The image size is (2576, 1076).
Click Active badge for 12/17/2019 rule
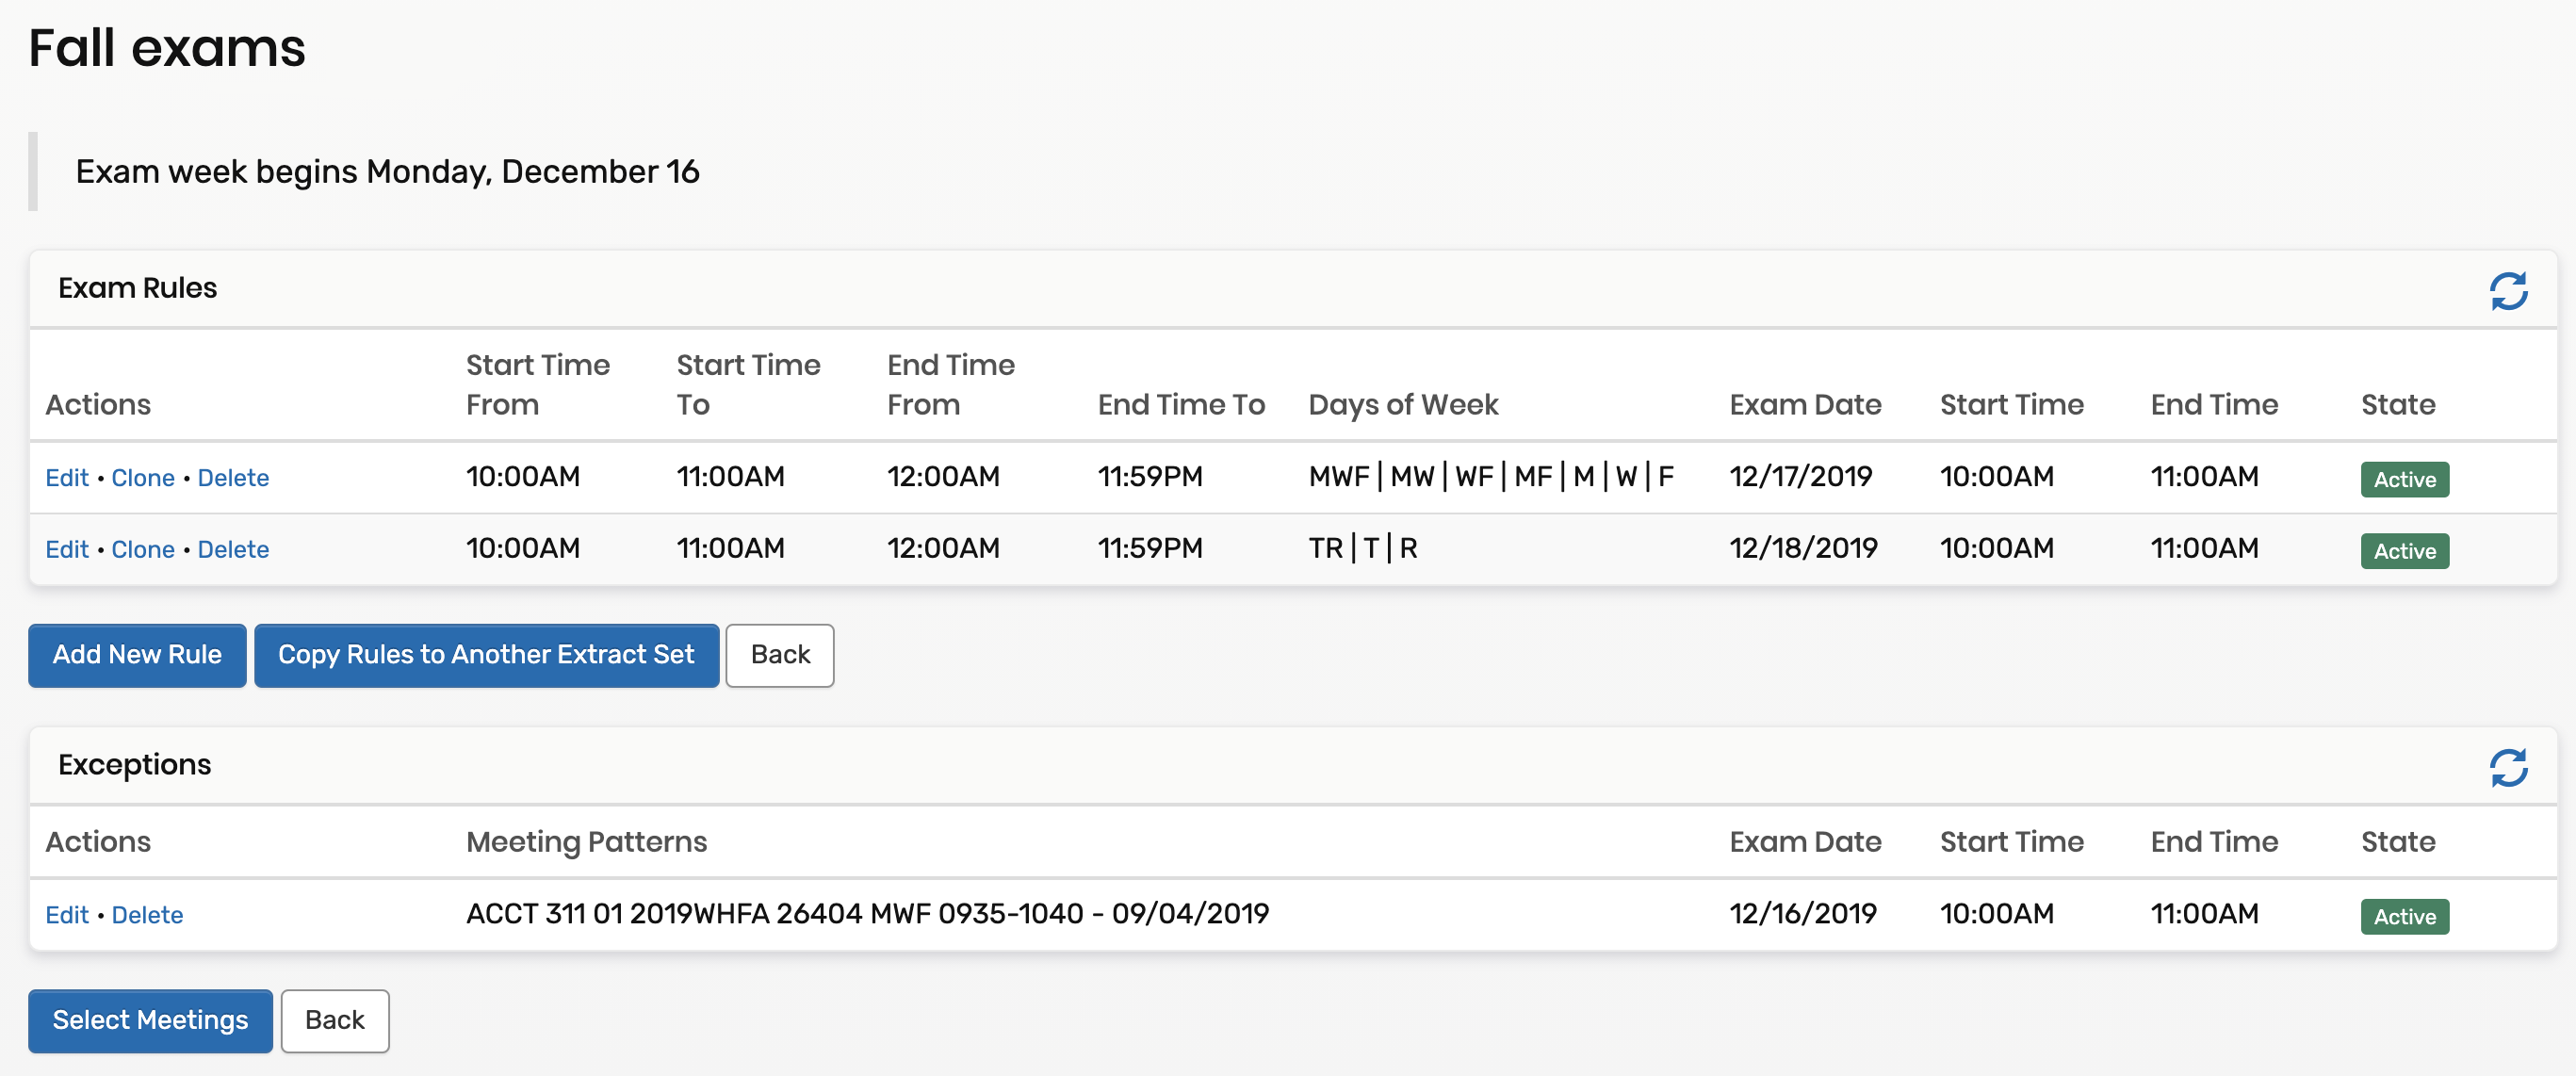(x=2404, y=479)
